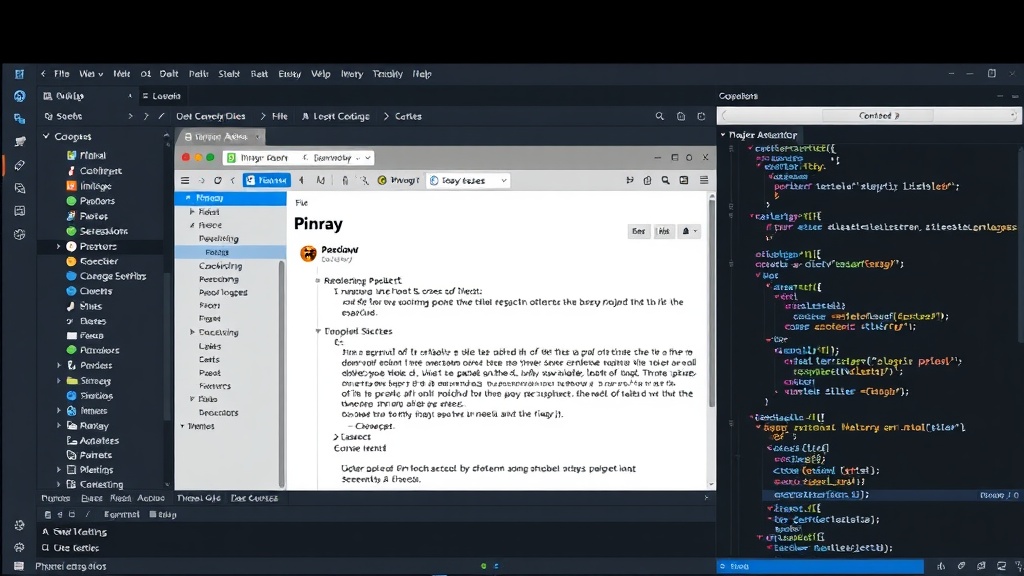Click the Eormnel button in the bottom panel toolbar
Viewport: 1024px width, 576px height.
point(121,515)
